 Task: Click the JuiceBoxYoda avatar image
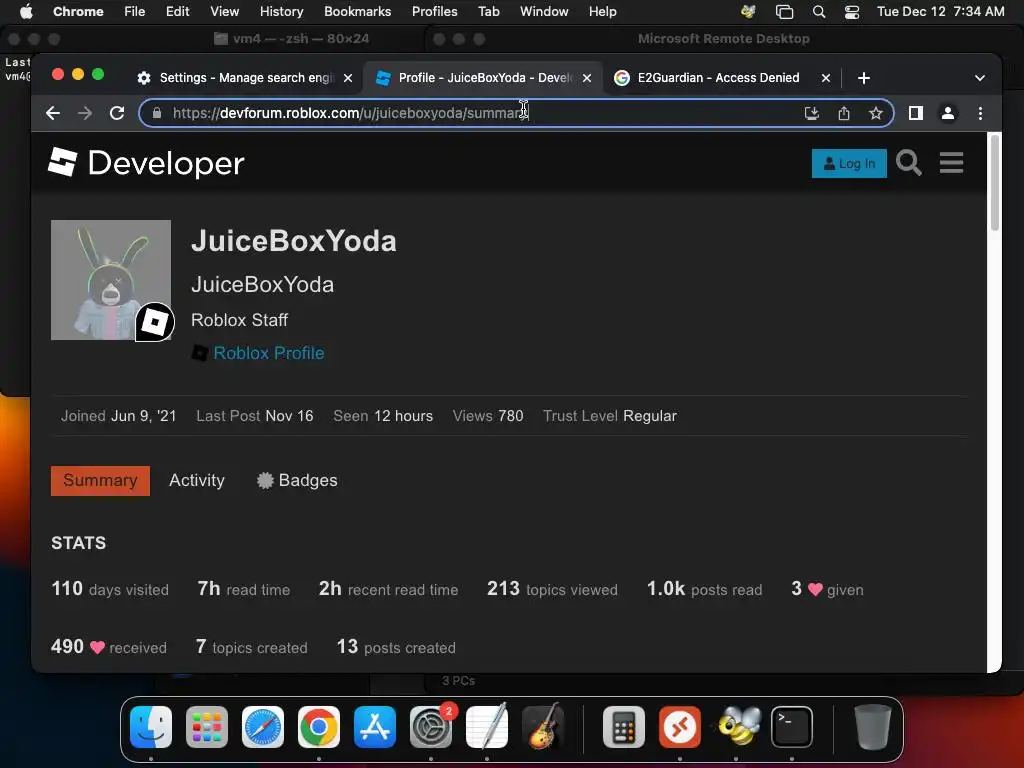(x=111, y=280)
